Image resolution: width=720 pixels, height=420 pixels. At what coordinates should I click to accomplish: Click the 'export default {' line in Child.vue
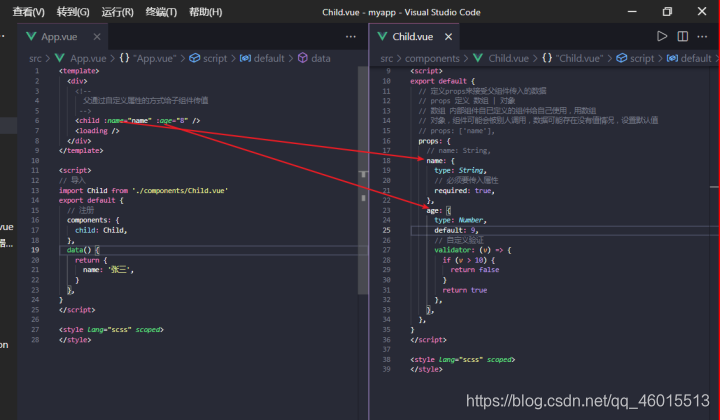tap(443, 81)
